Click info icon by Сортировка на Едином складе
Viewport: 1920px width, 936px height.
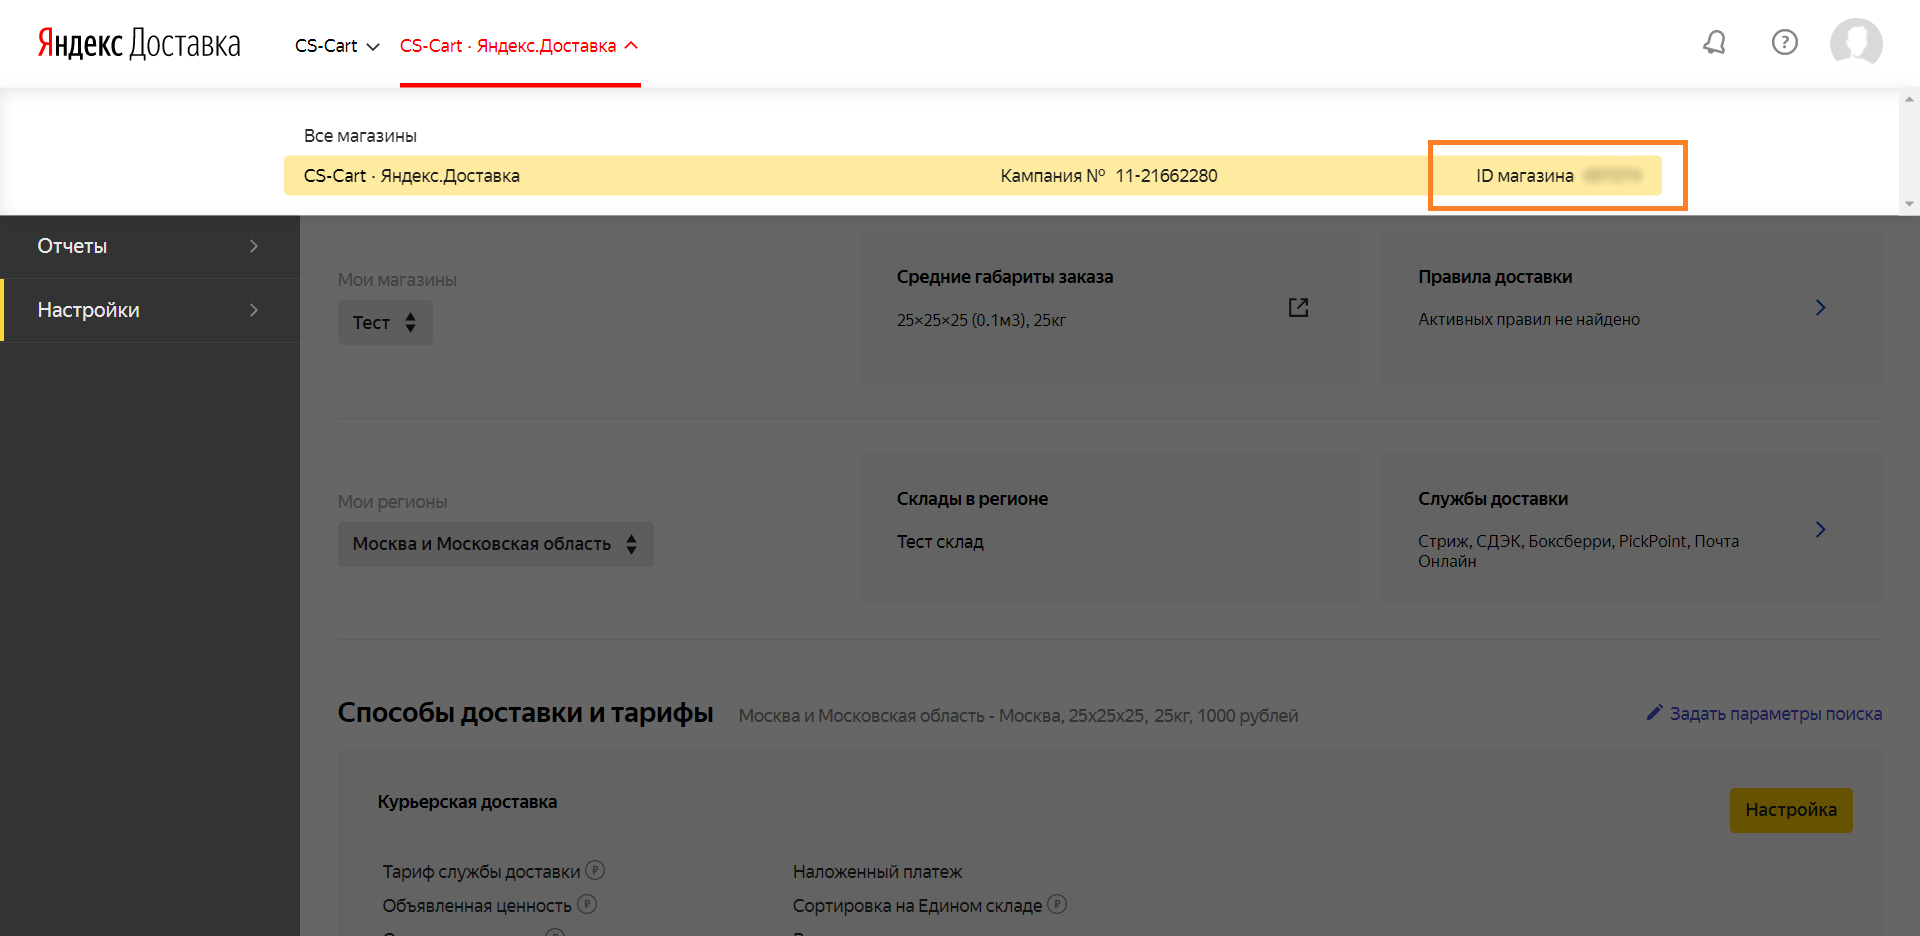pos(1057,904)
